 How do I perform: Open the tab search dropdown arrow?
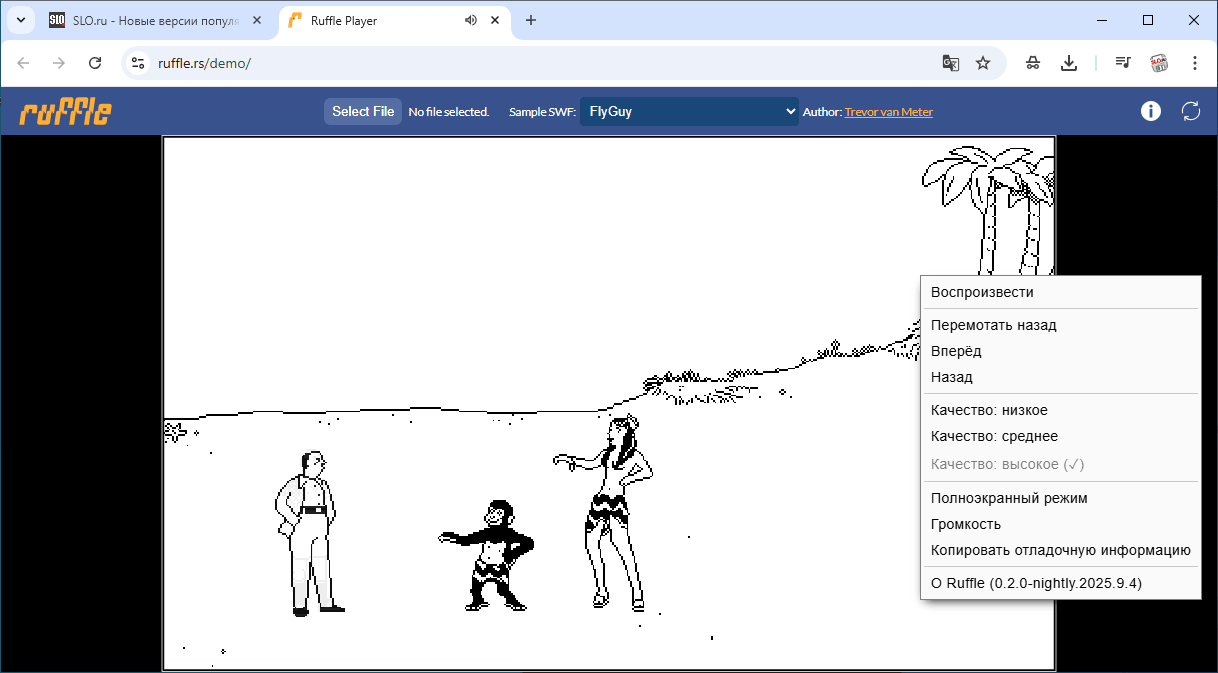[20, 20]
